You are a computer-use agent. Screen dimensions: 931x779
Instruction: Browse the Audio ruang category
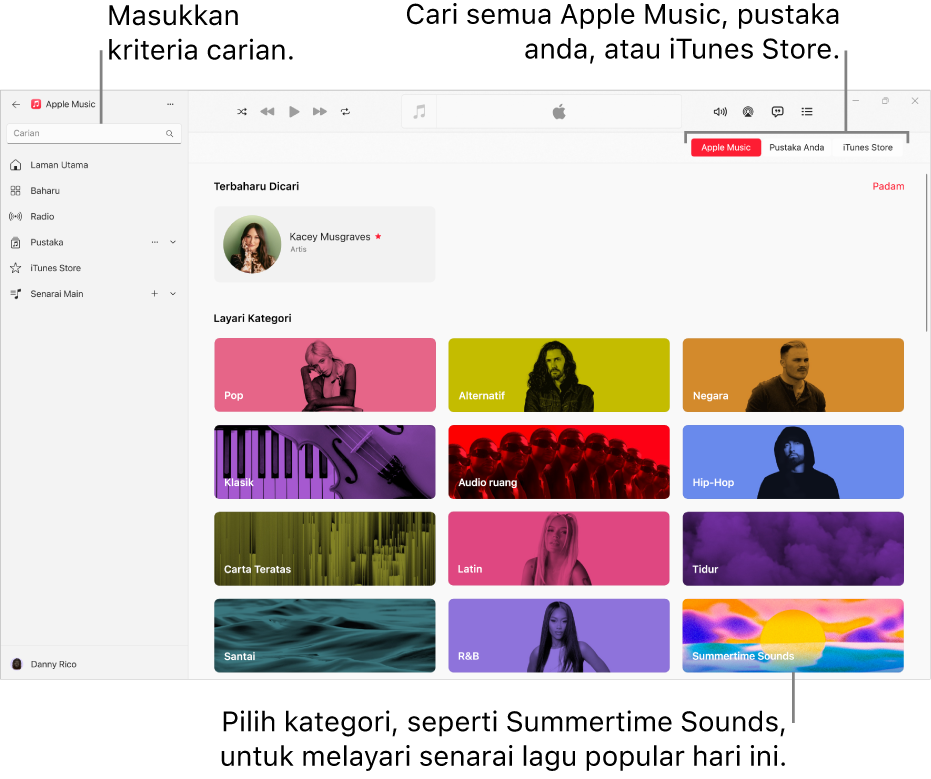pos(559,462)
